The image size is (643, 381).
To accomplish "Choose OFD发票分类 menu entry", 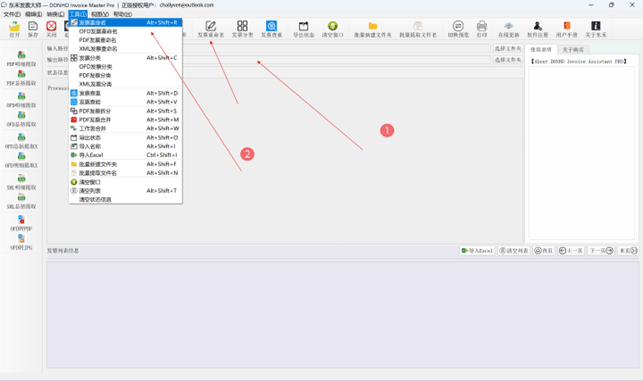I will [125, 66].
